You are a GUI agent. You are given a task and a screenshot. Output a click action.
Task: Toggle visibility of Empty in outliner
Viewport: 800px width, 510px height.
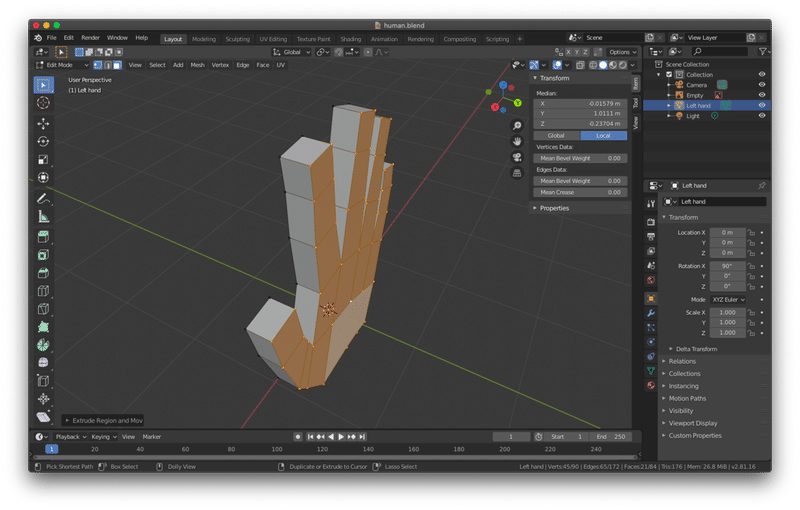point(762,95)
